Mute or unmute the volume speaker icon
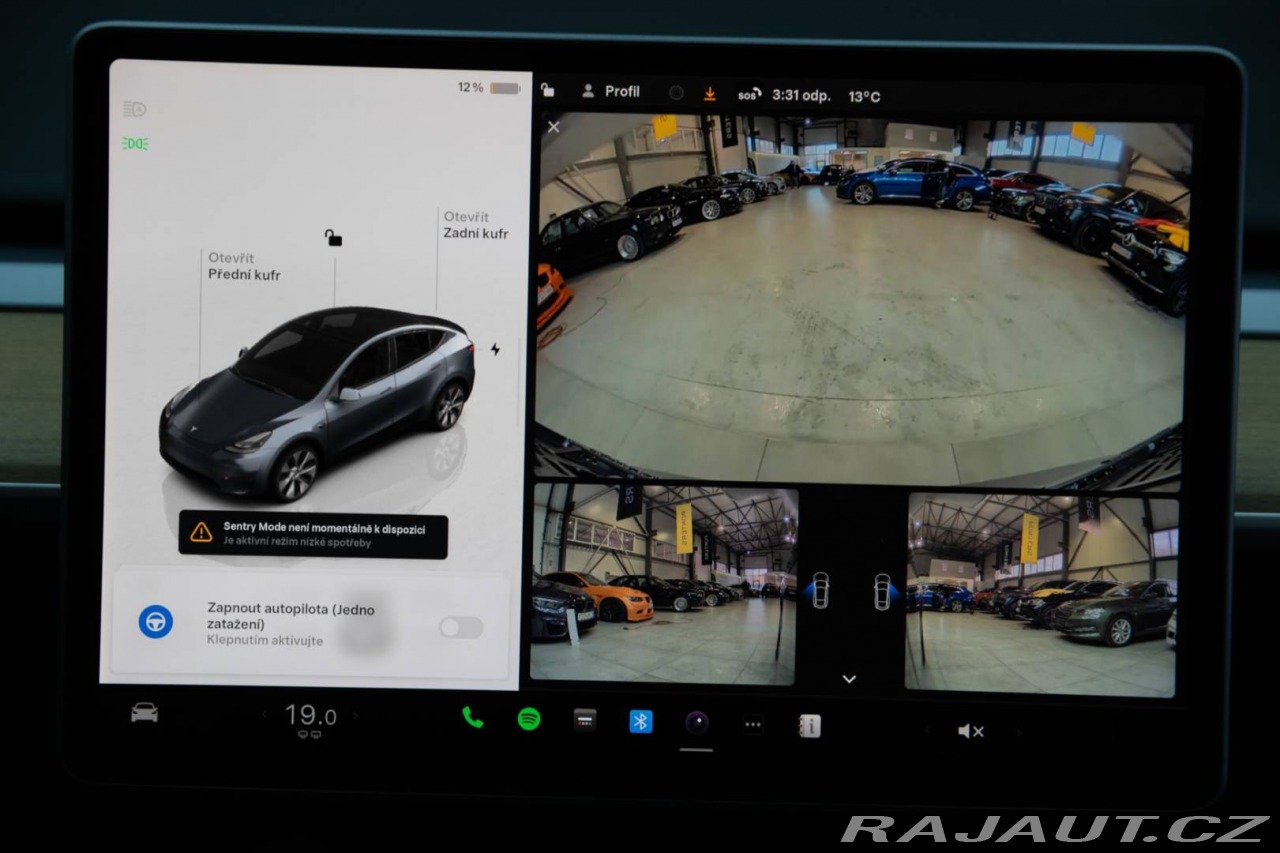1280x853 pixels. tap(970, 731)
